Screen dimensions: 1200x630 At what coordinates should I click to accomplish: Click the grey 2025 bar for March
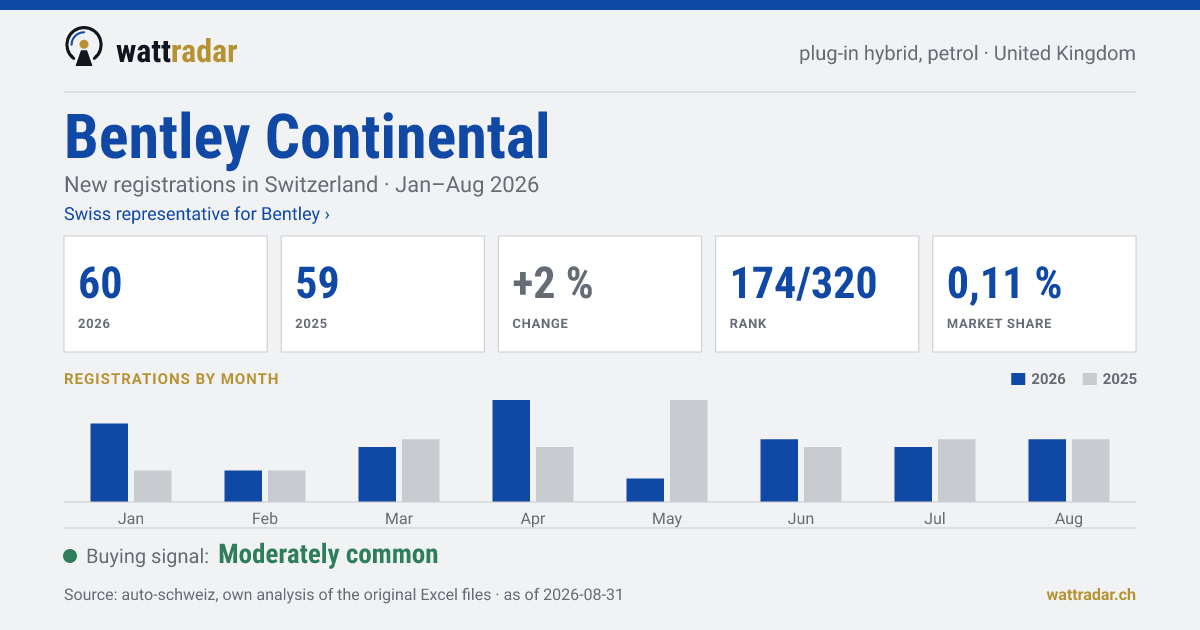coord(421,471)
